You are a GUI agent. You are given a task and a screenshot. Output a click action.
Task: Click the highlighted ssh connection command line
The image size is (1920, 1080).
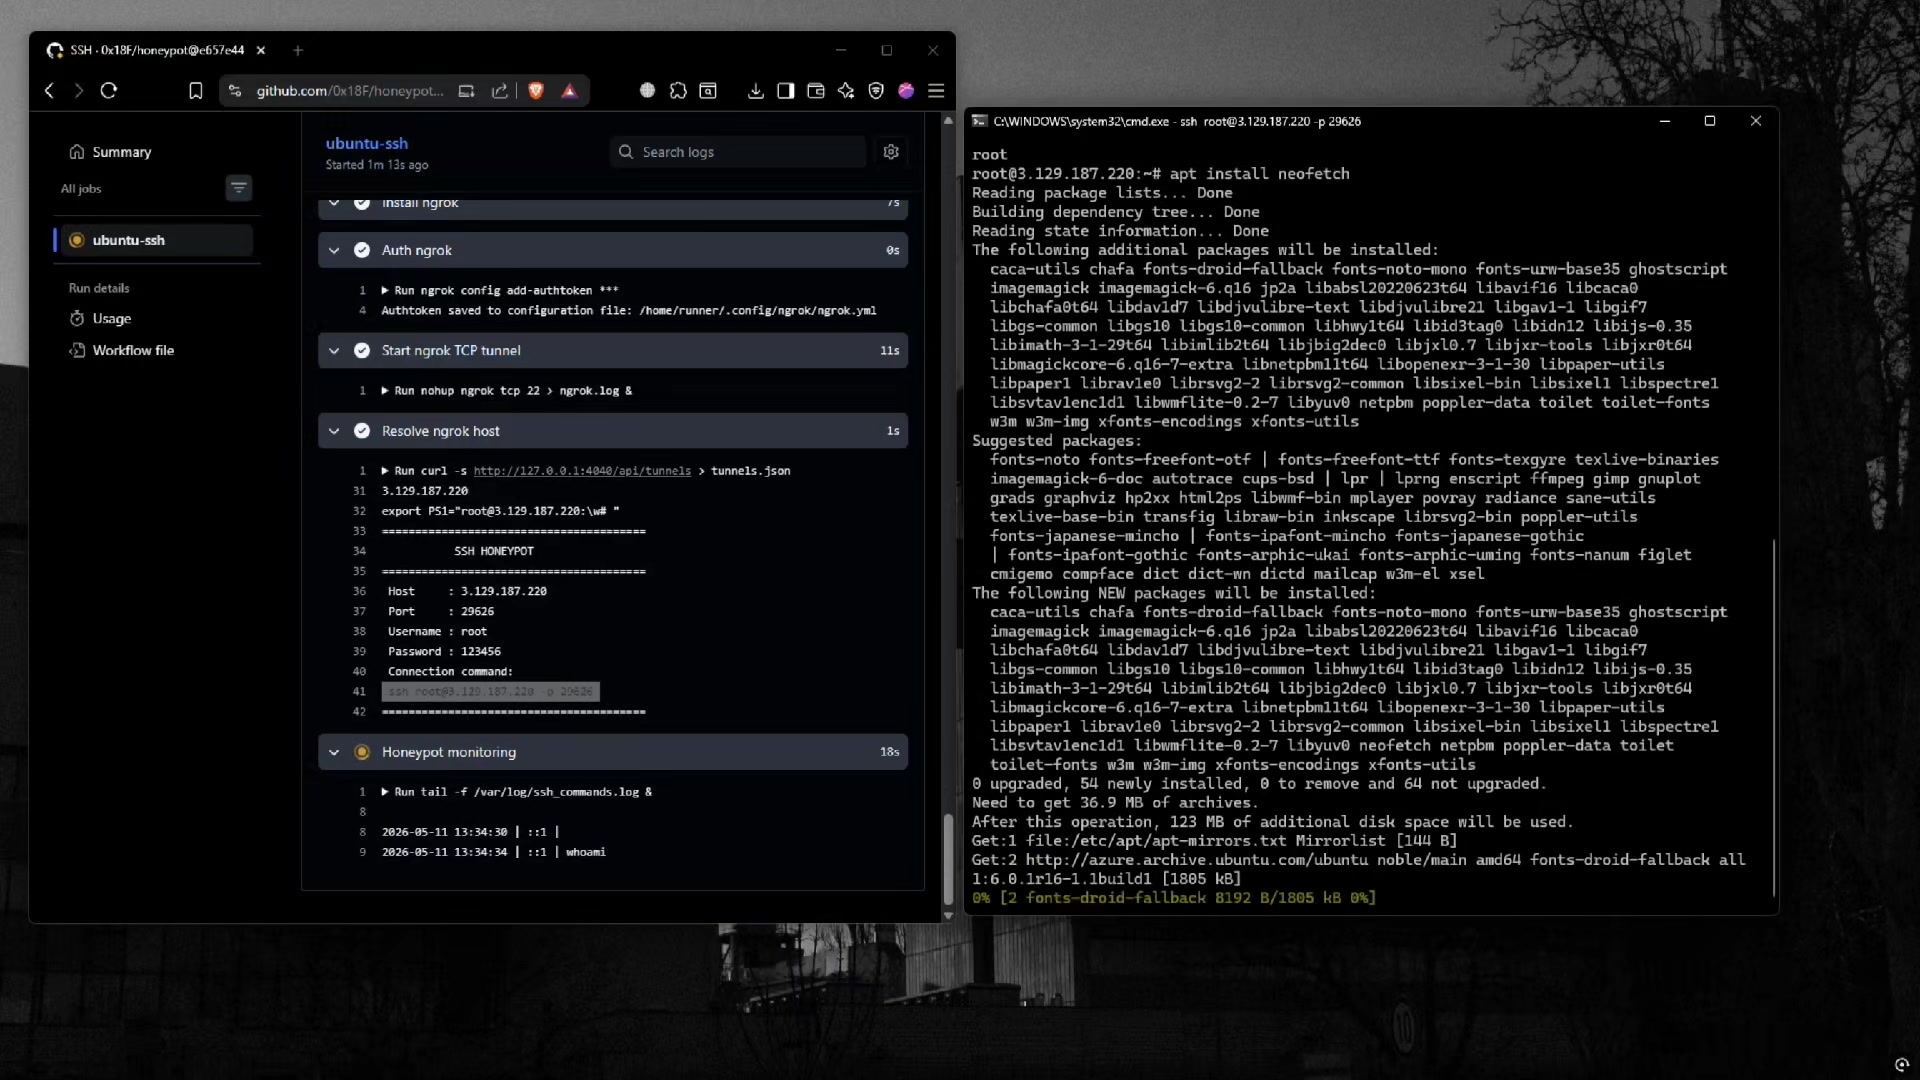click(490, 692)
